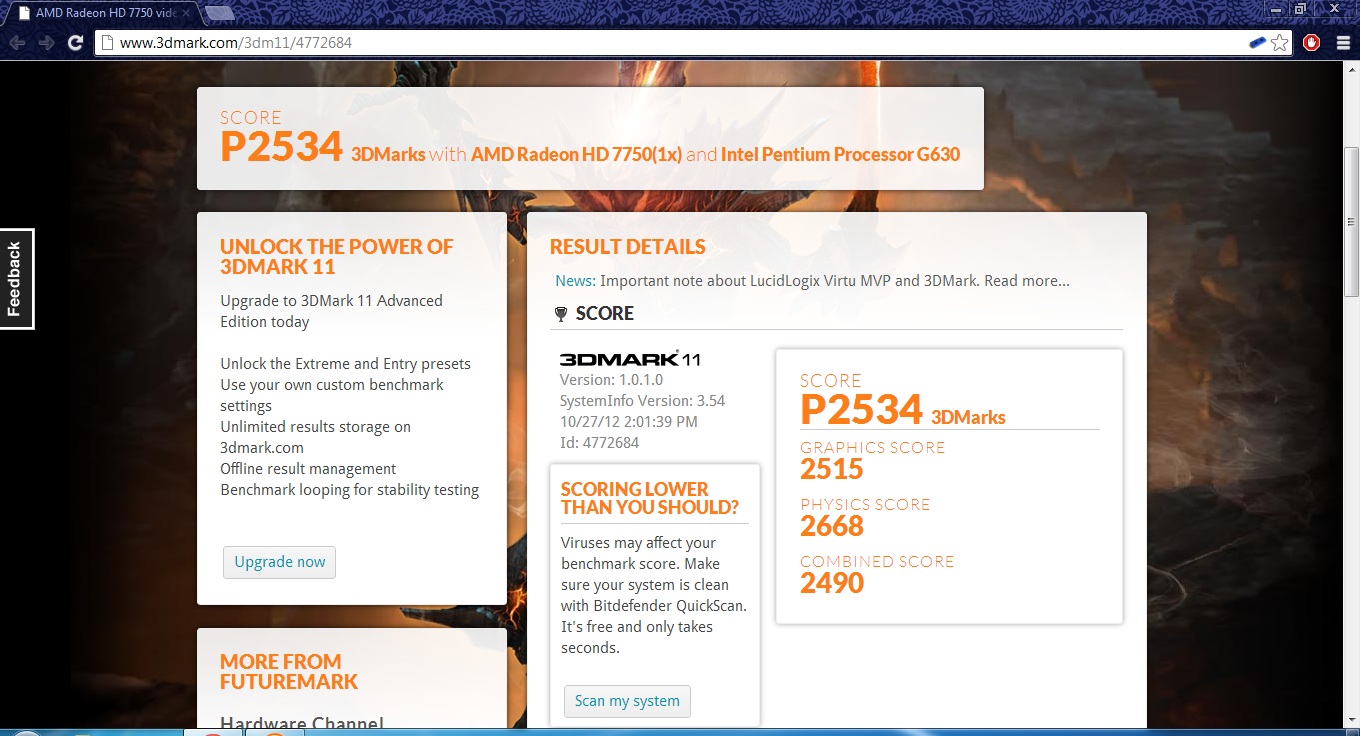1360x736 pixels.
Task: Open the Chrome menu hamburger icon
Action: coord(1341,42)
